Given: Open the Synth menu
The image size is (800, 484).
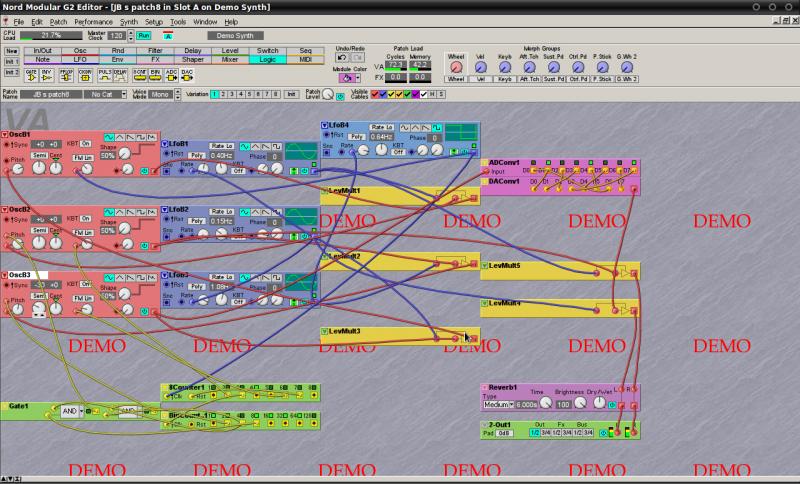Looking at the screenshot, I should point(129,22).
